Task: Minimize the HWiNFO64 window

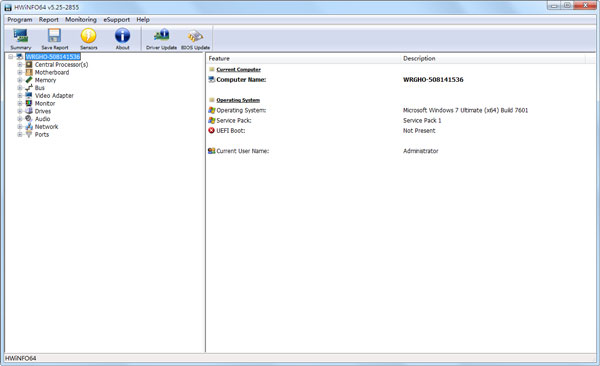Action: coord(554,6)
